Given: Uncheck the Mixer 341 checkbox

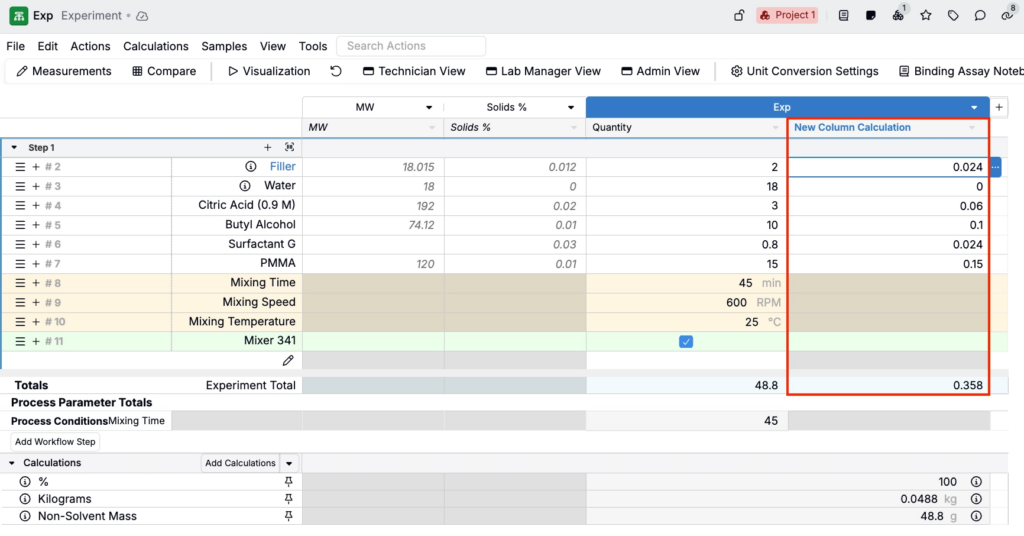Looking at the screenshot, I should click(686, 341).
